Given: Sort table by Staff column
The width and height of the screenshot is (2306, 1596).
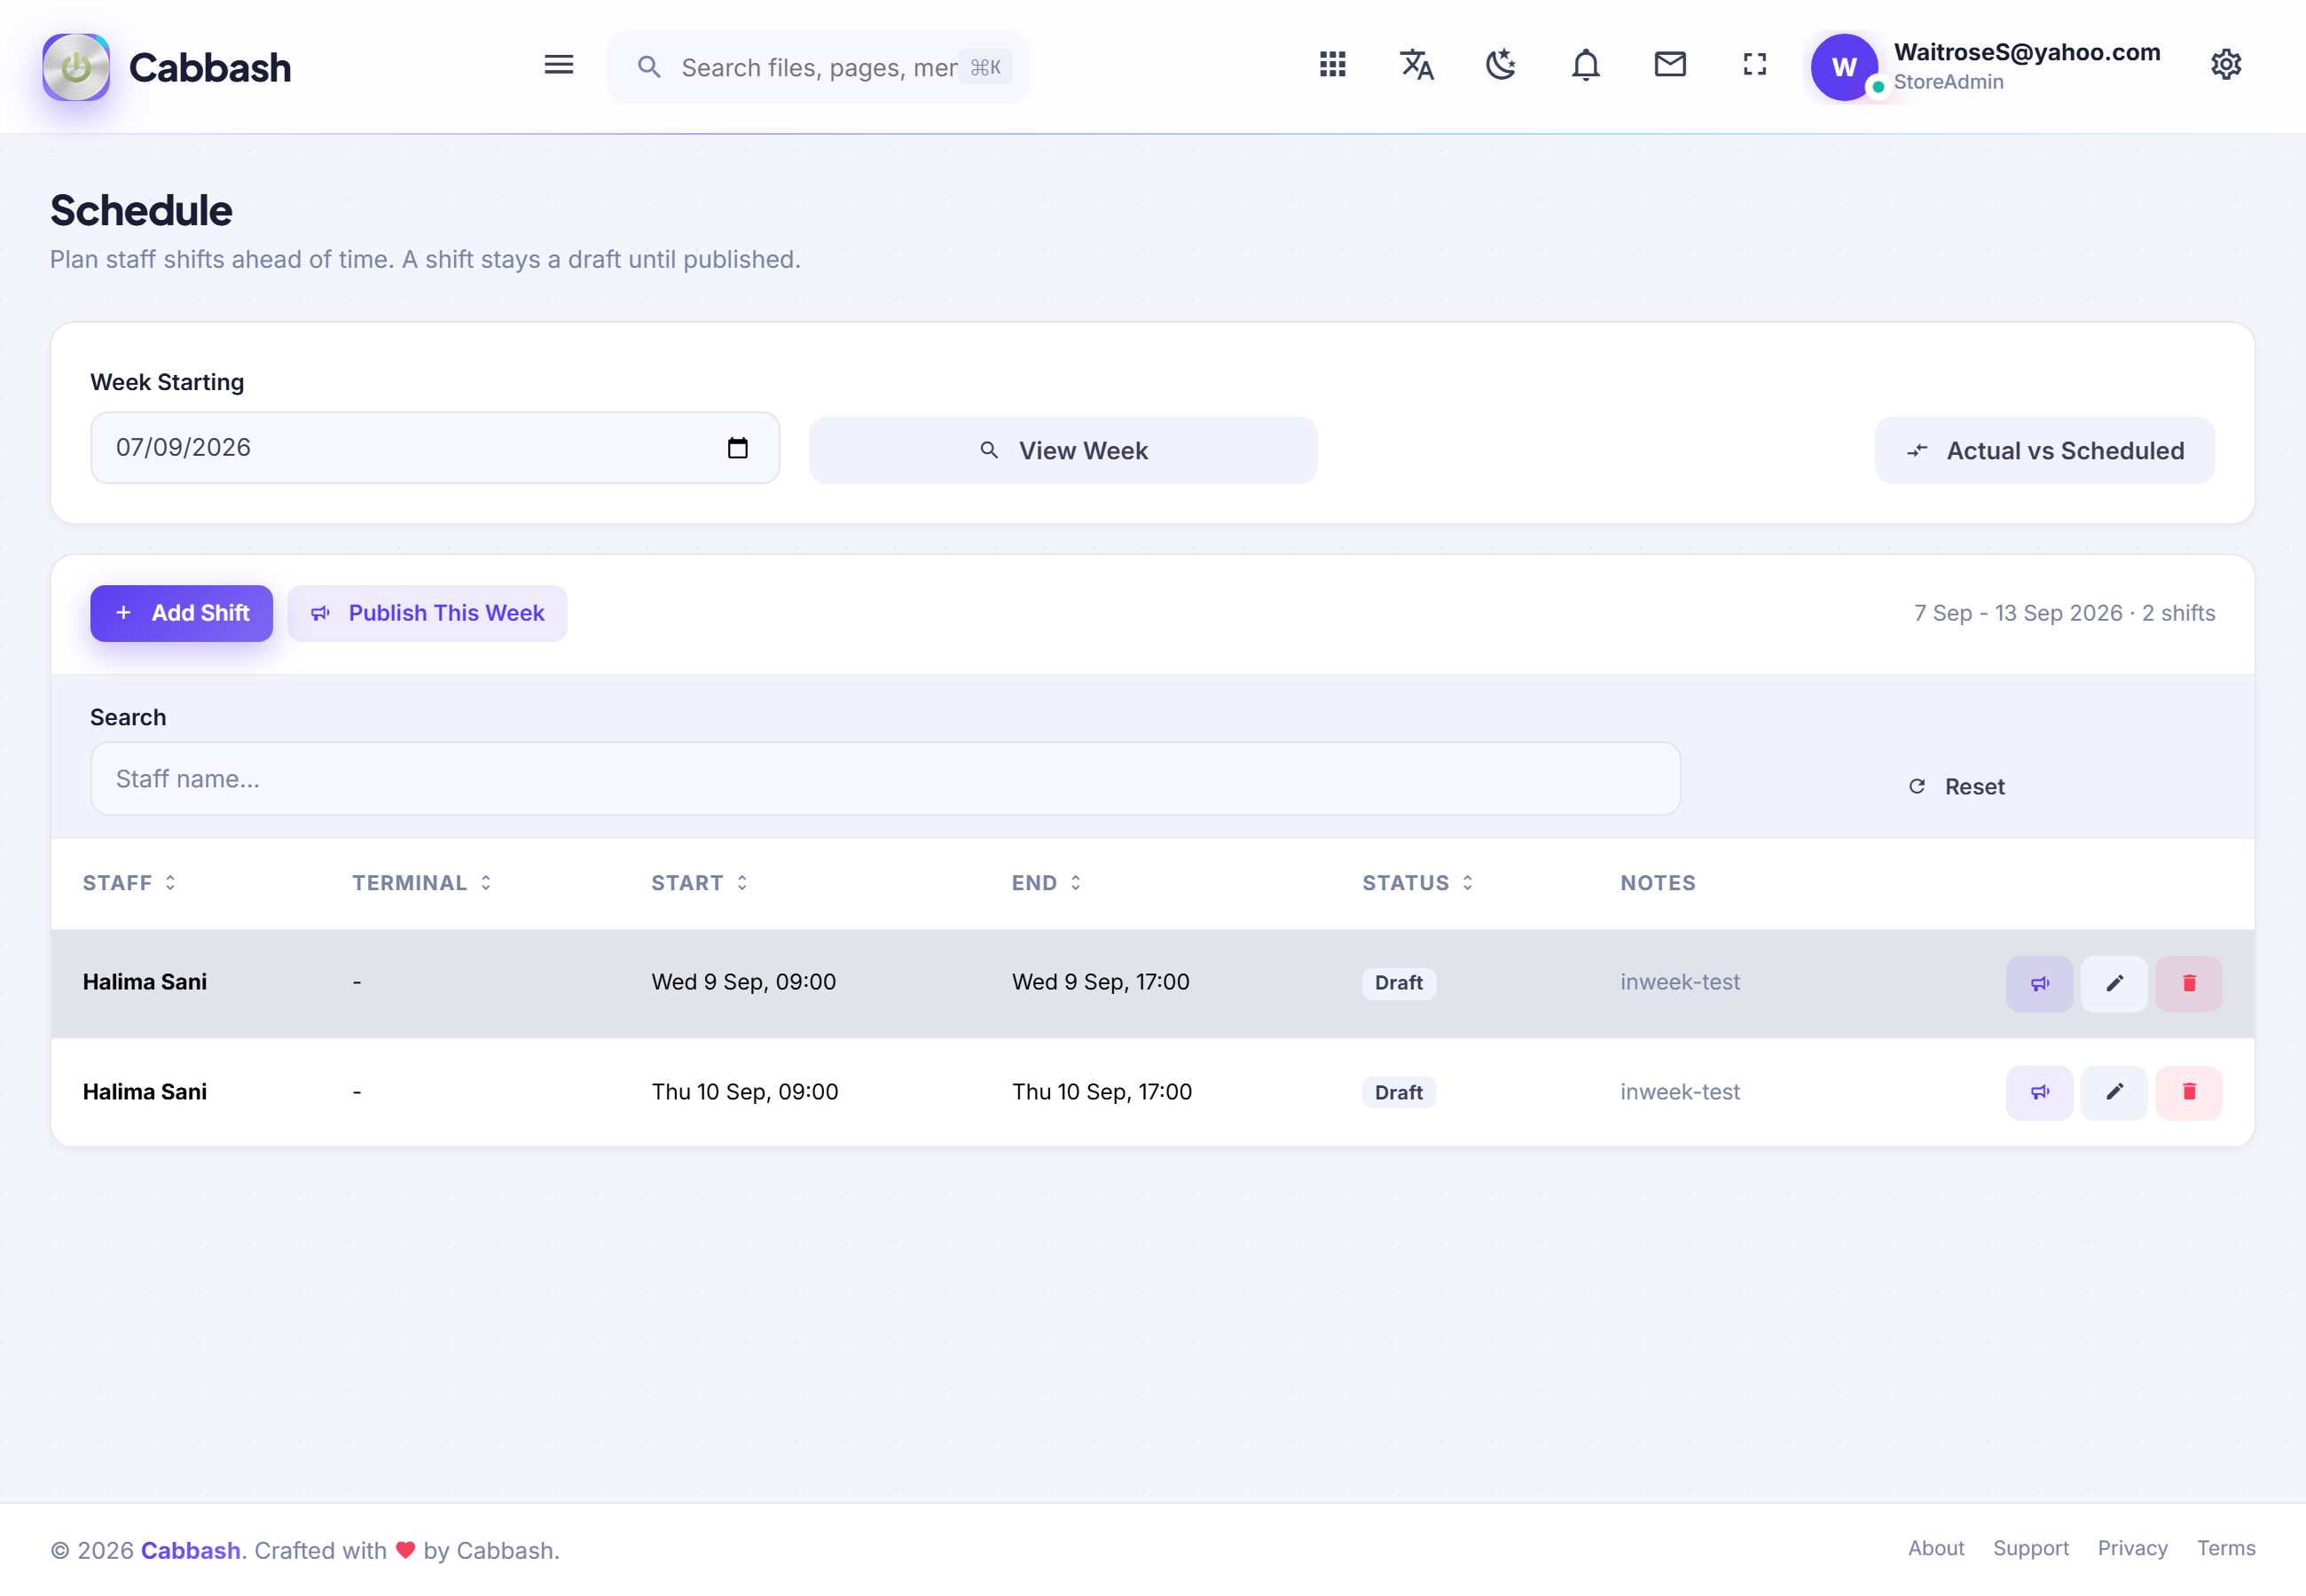Looking at the screenshot, I should click(130, 883).
